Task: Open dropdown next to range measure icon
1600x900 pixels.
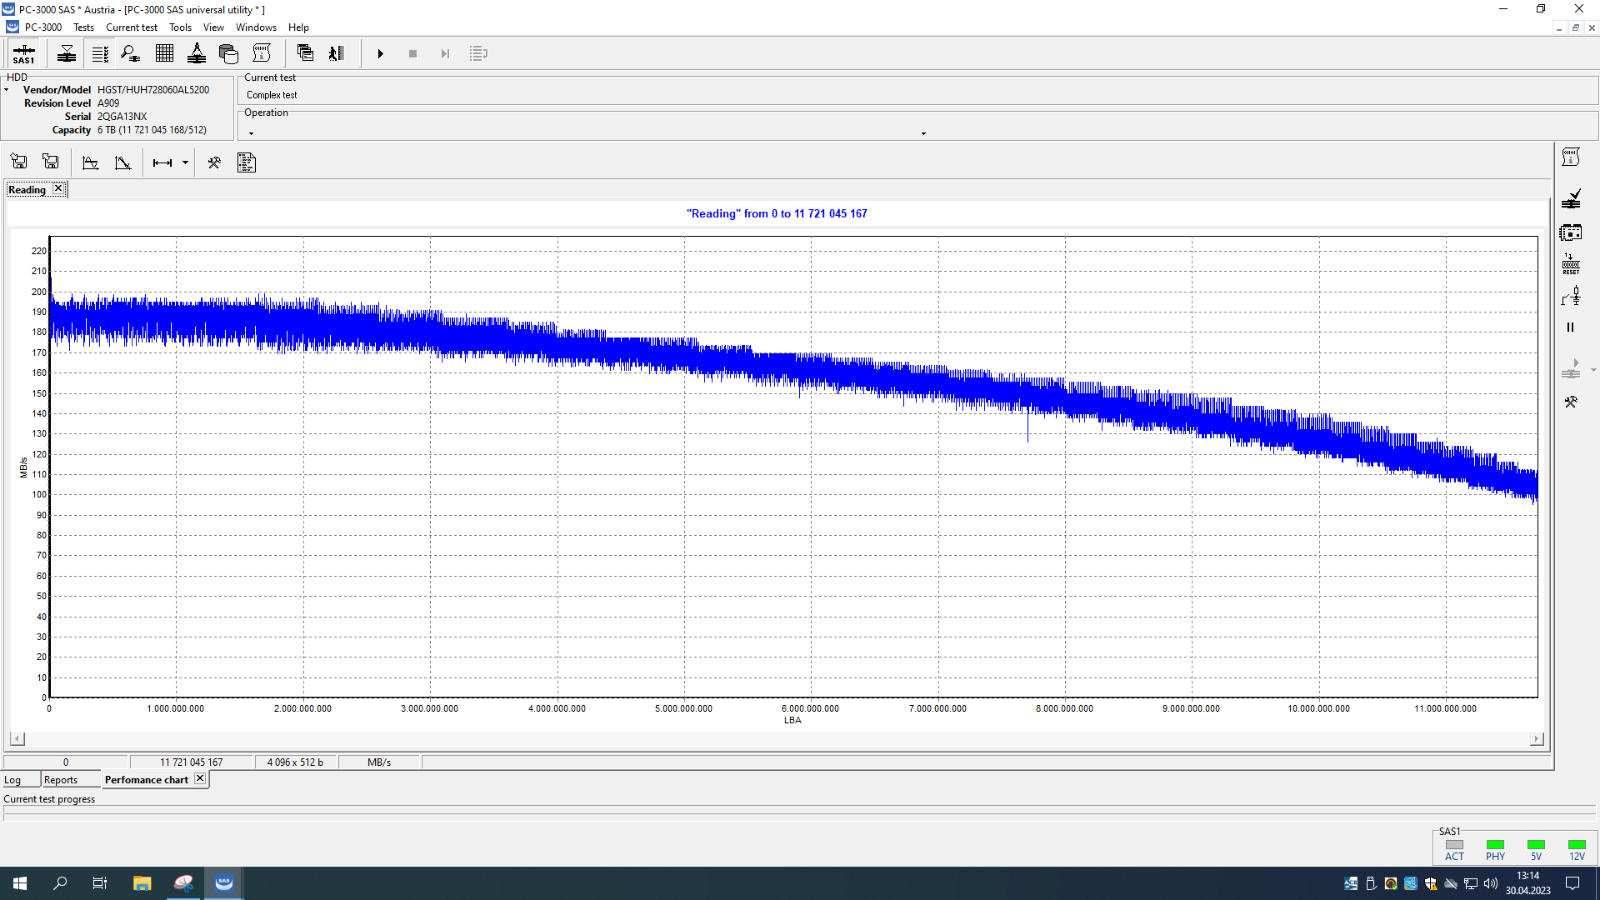Action: pyautogui.click(x=185, y=163)
